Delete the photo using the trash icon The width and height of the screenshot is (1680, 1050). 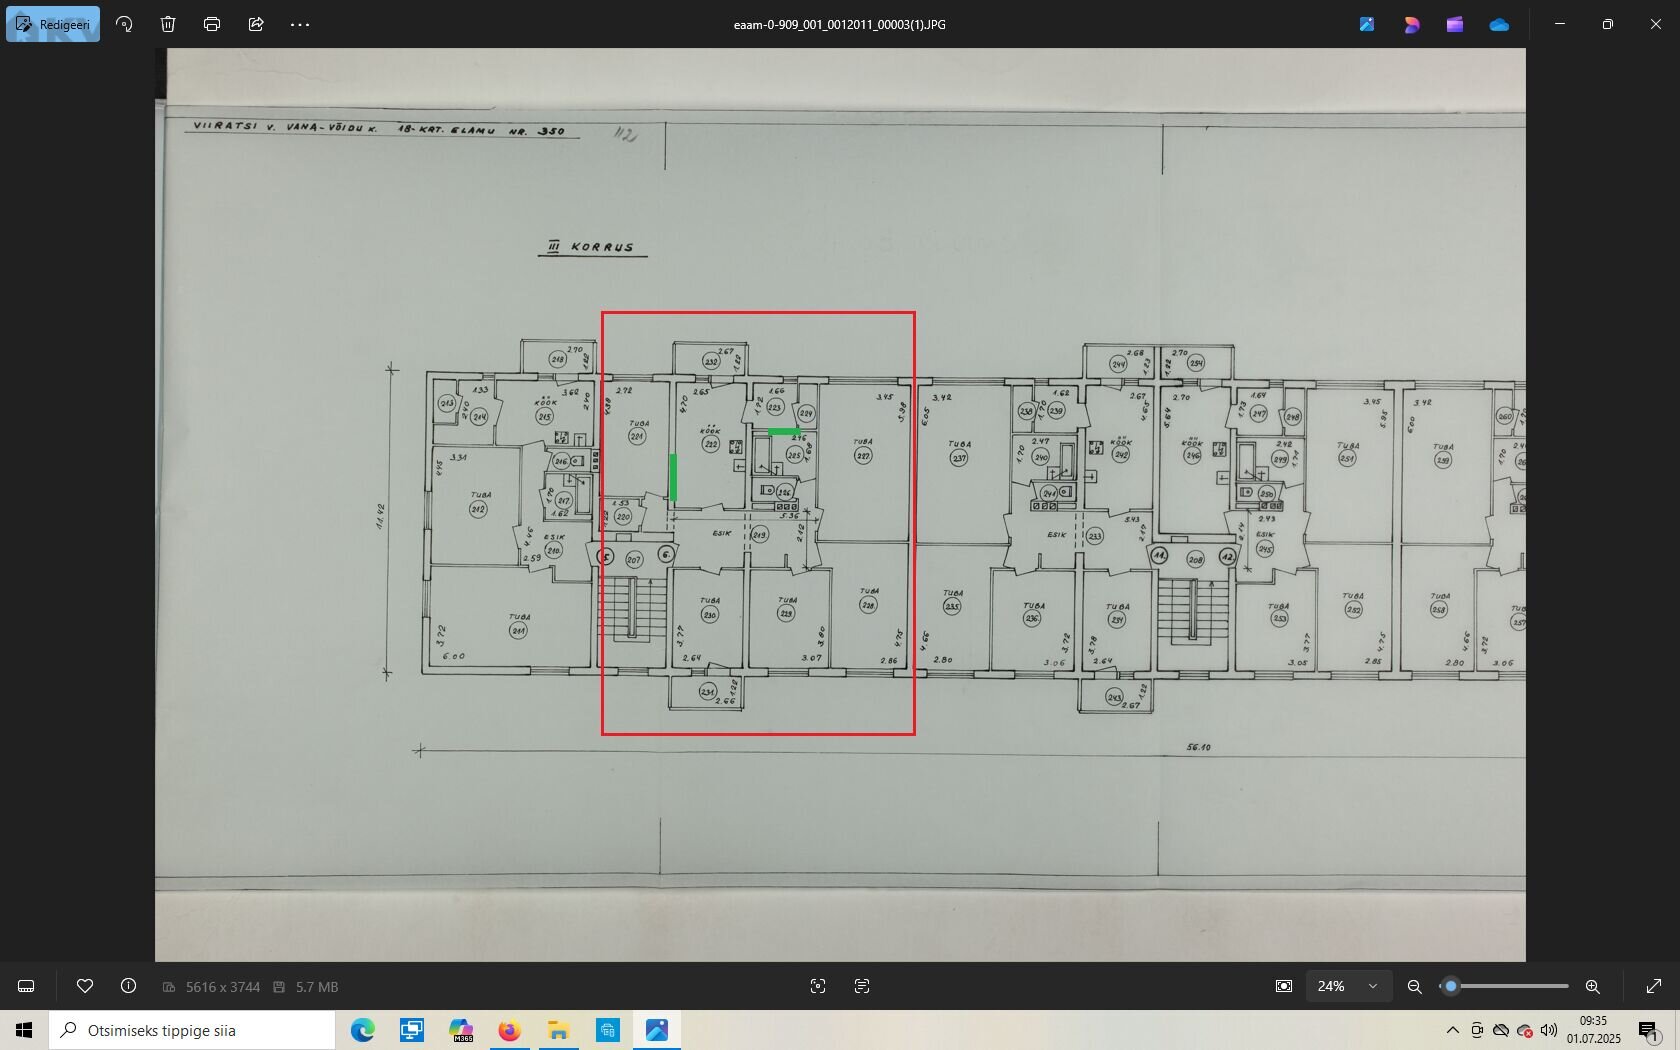pos(168,24)
